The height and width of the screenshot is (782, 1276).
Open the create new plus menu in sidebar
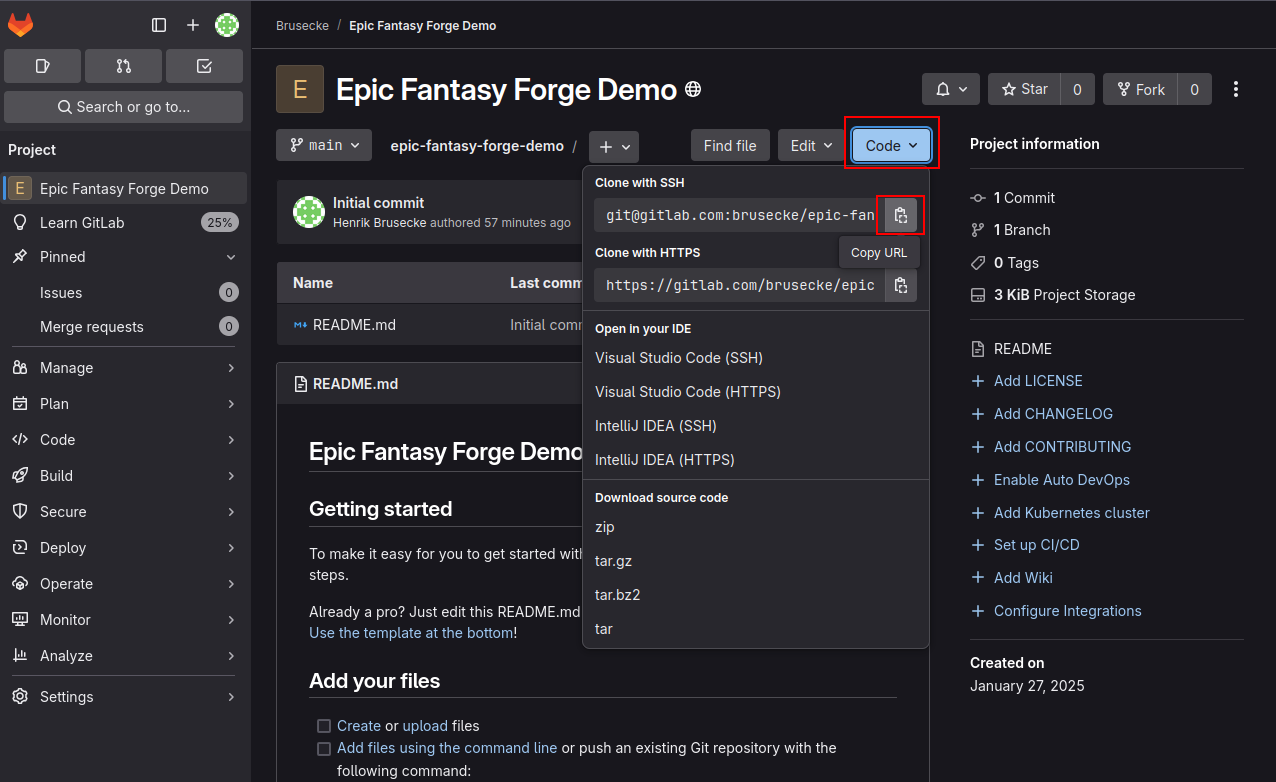point(193,25)
